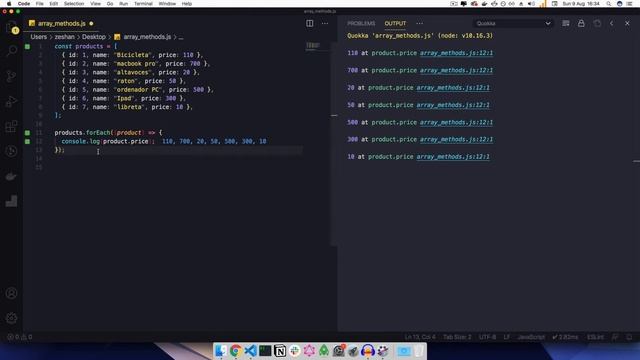Image resolution: width=640 pixels, height=360 pixels.
Task: Change UTF-8 file encoding
Action: (488, 337)
